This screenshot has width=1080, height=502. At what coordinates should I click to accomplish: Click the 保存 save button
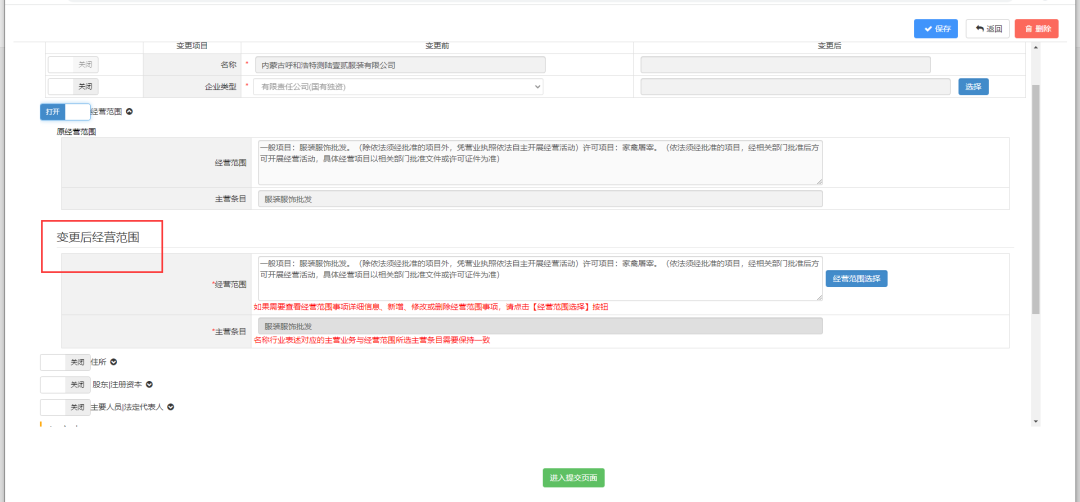point(935,29)
